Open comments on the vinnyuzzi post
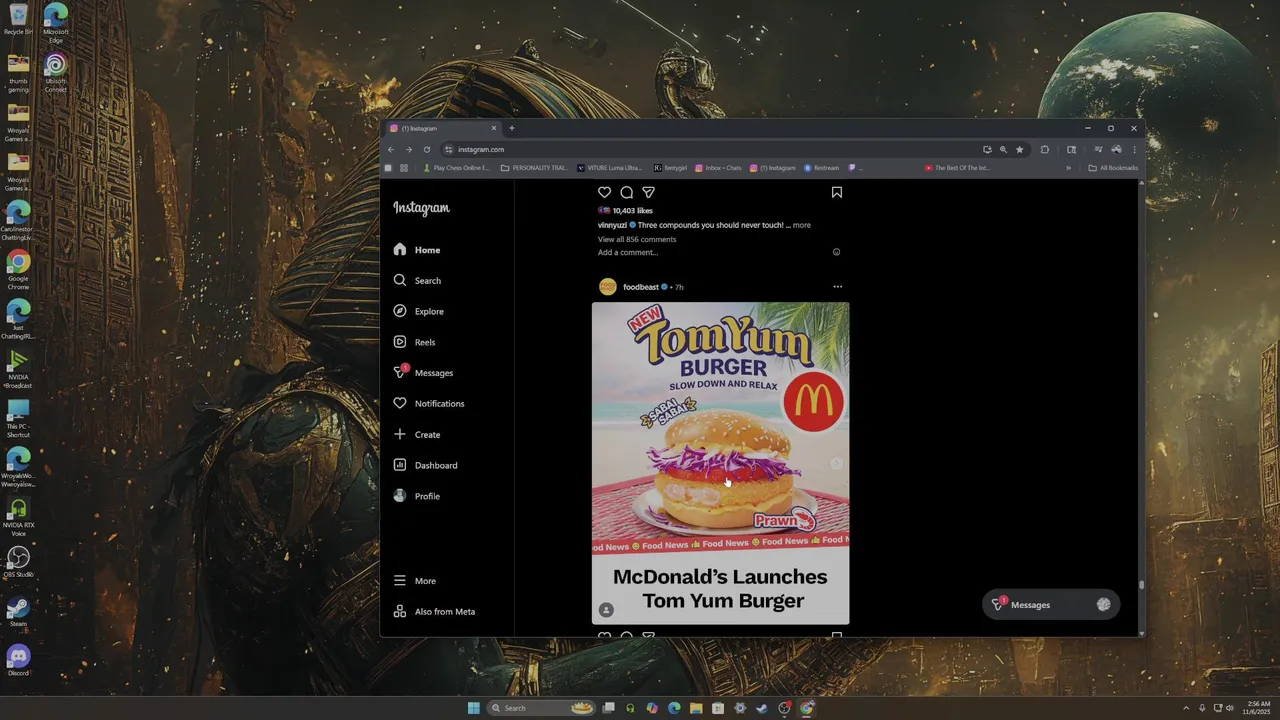Image resolution: width=1280 pixels, height=720 pixels. 626,192
